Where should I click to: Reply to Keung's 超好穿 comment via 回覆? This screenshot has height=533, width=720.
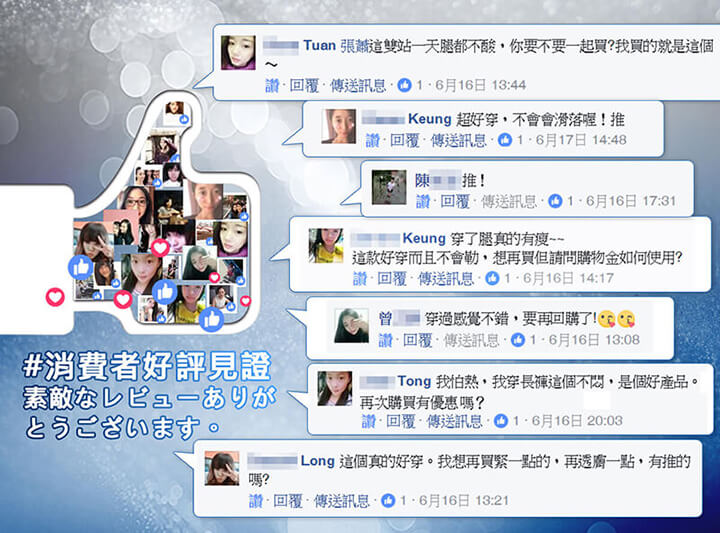(x=405, y=140)
